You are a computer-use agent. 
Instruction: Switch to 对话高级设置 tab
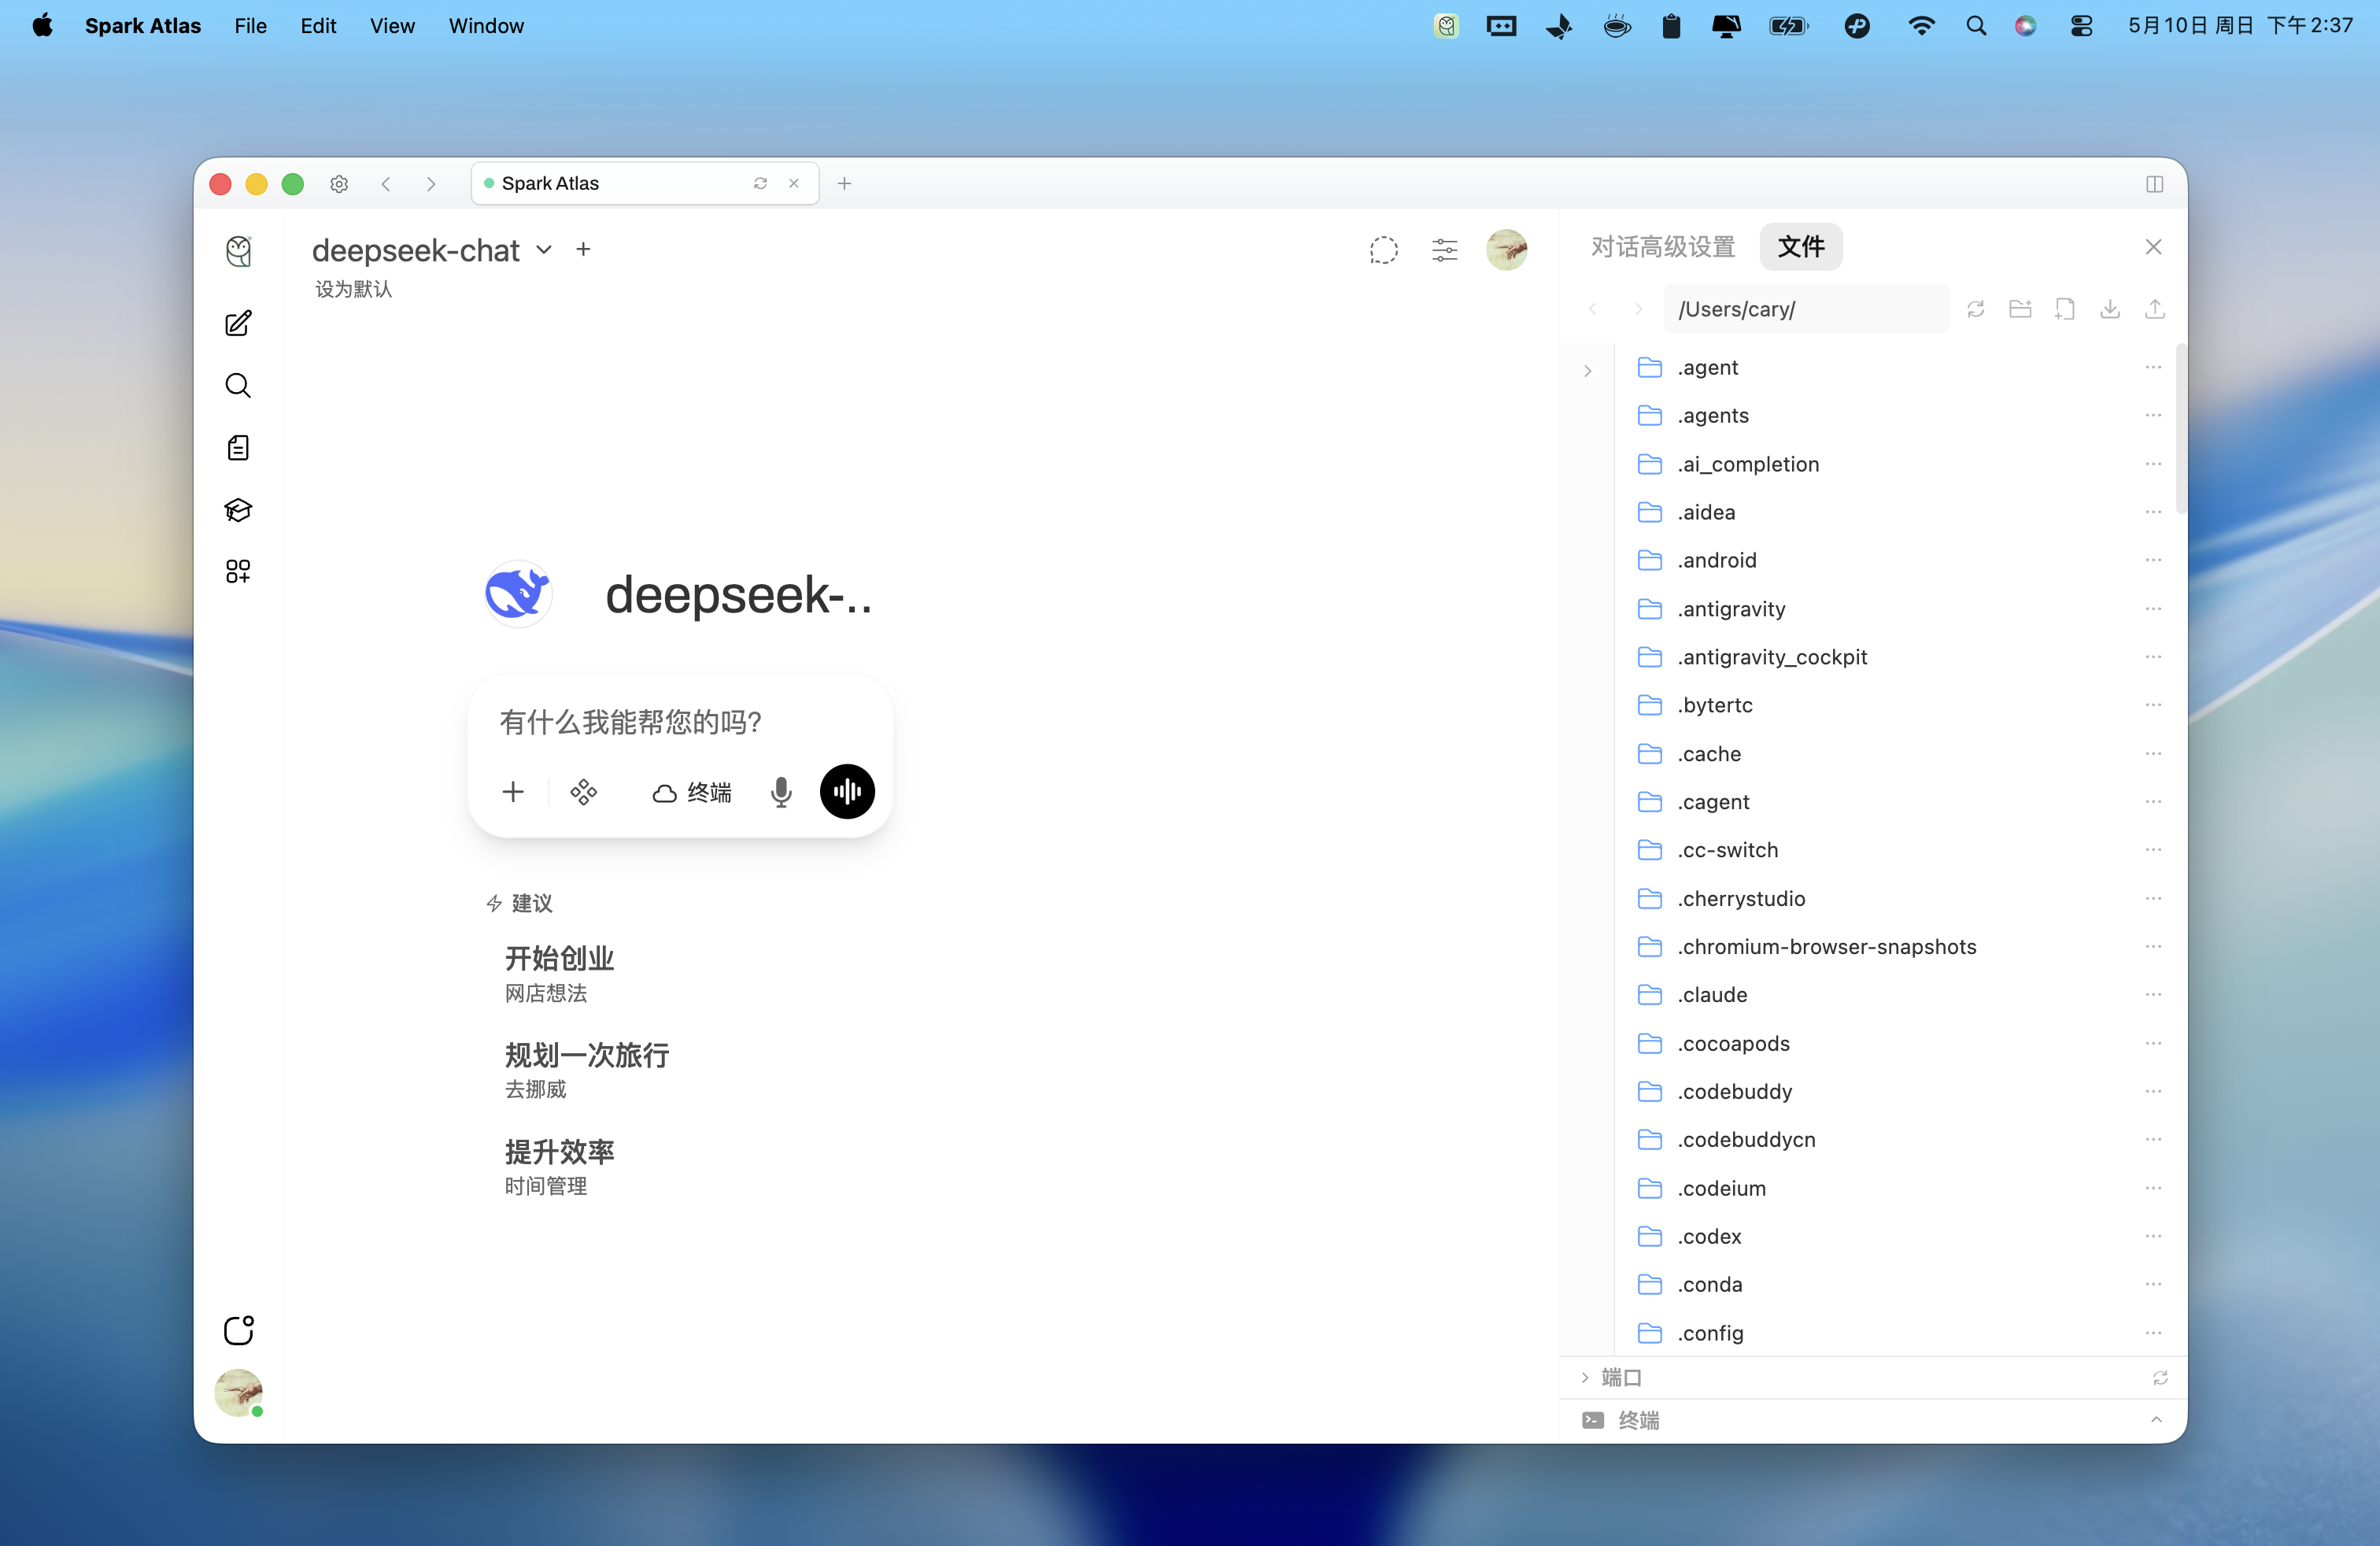coord(1664,247)
